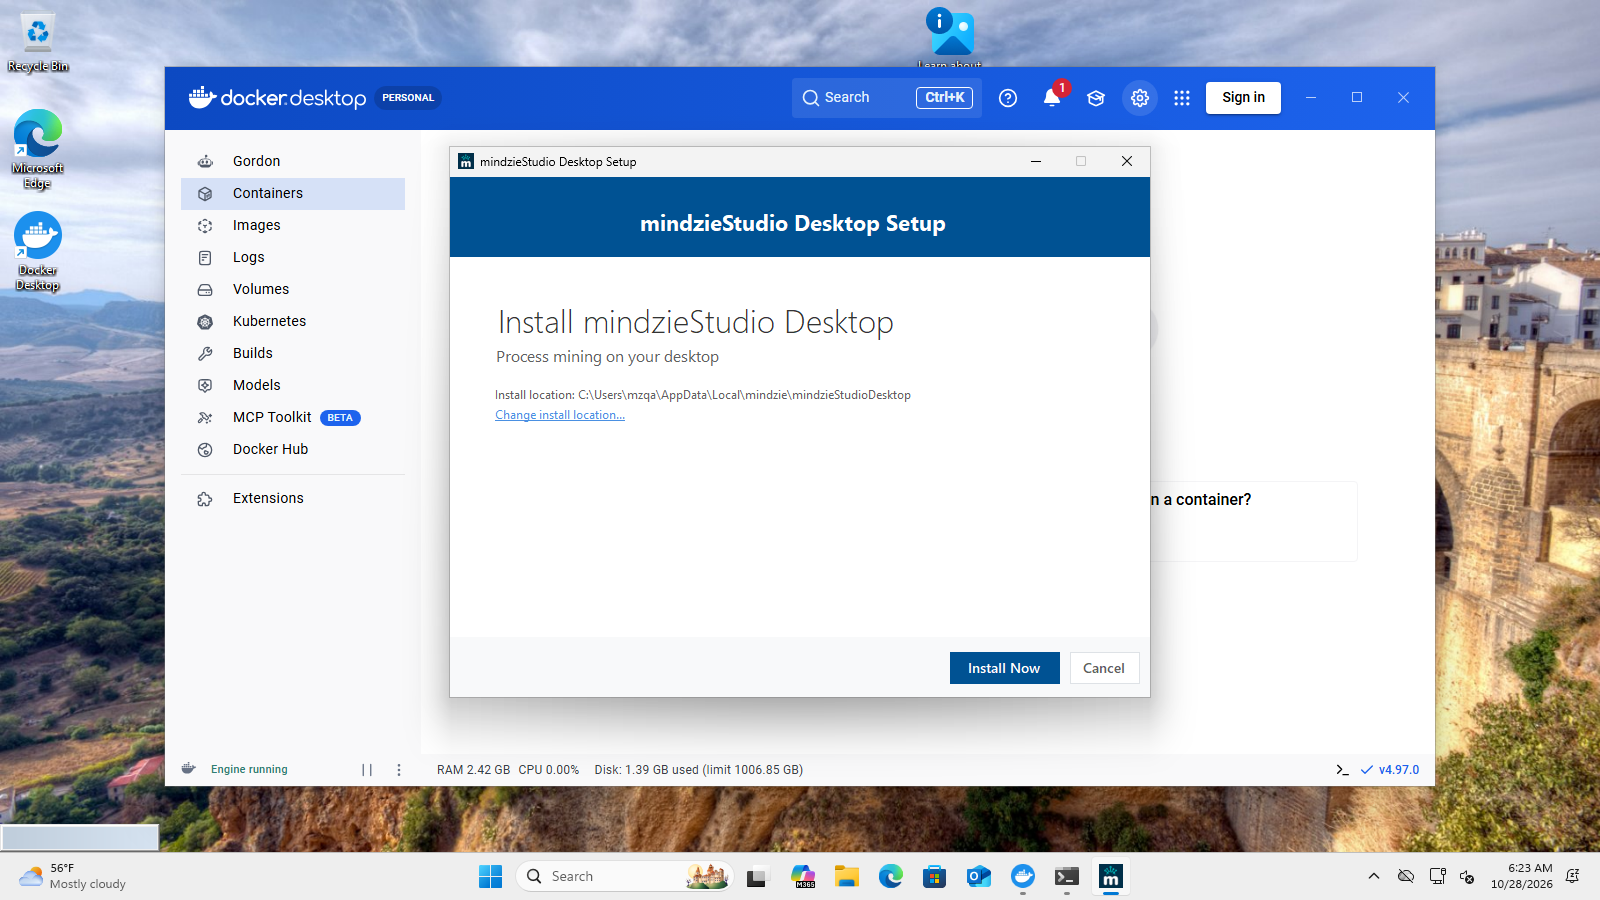Pause the Docker engine

point(367,770)
